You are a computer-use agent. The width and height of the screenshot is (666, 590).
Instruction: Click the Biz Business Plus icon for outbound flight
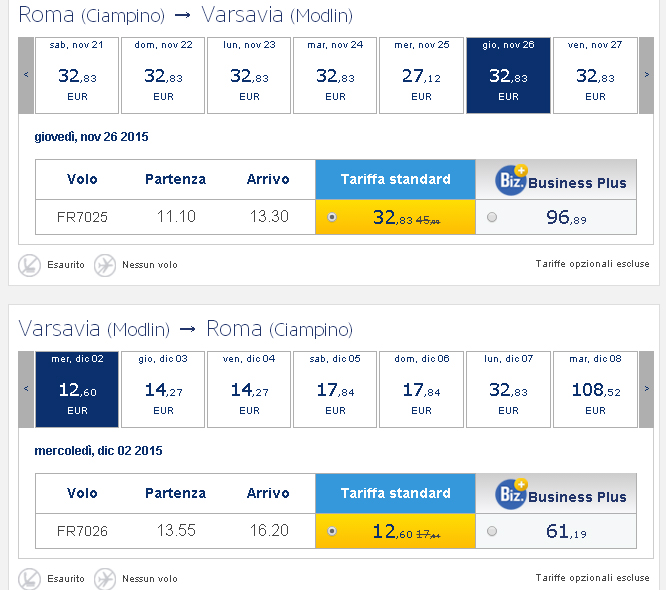click(511, 180)
